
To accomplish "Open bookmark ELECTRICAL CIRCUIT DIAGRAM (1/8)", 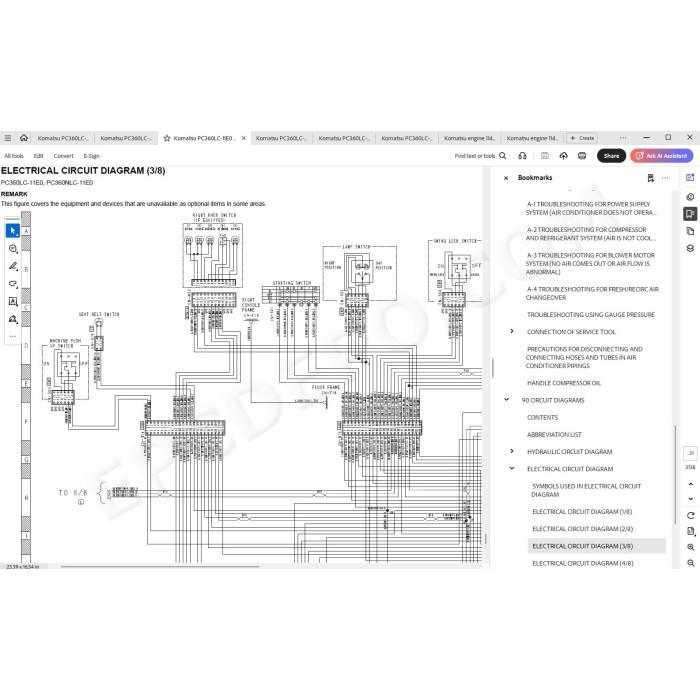I will [x=582, y=512].
